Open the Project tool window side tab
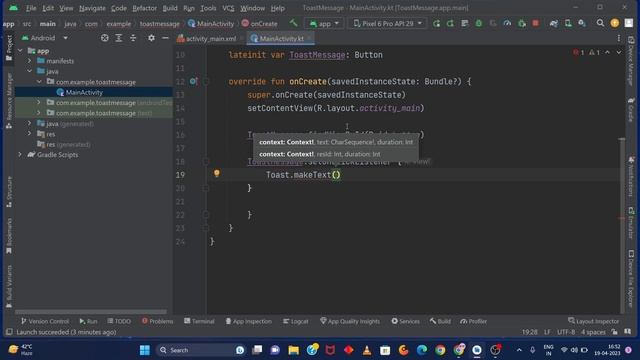Image resolution: width=640 pixels, height=360 pixels. 9,48
